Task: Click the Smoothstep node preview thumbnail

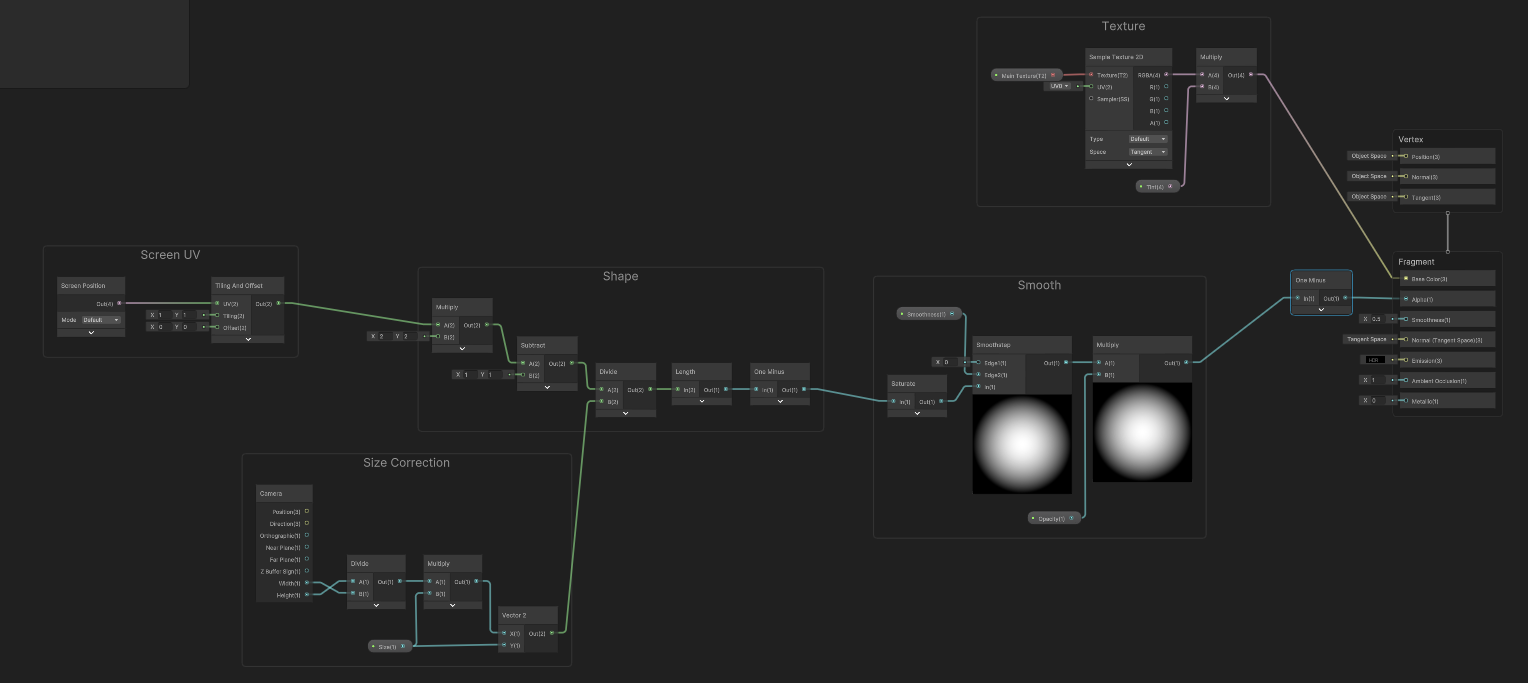Action: click(1022, 443)
